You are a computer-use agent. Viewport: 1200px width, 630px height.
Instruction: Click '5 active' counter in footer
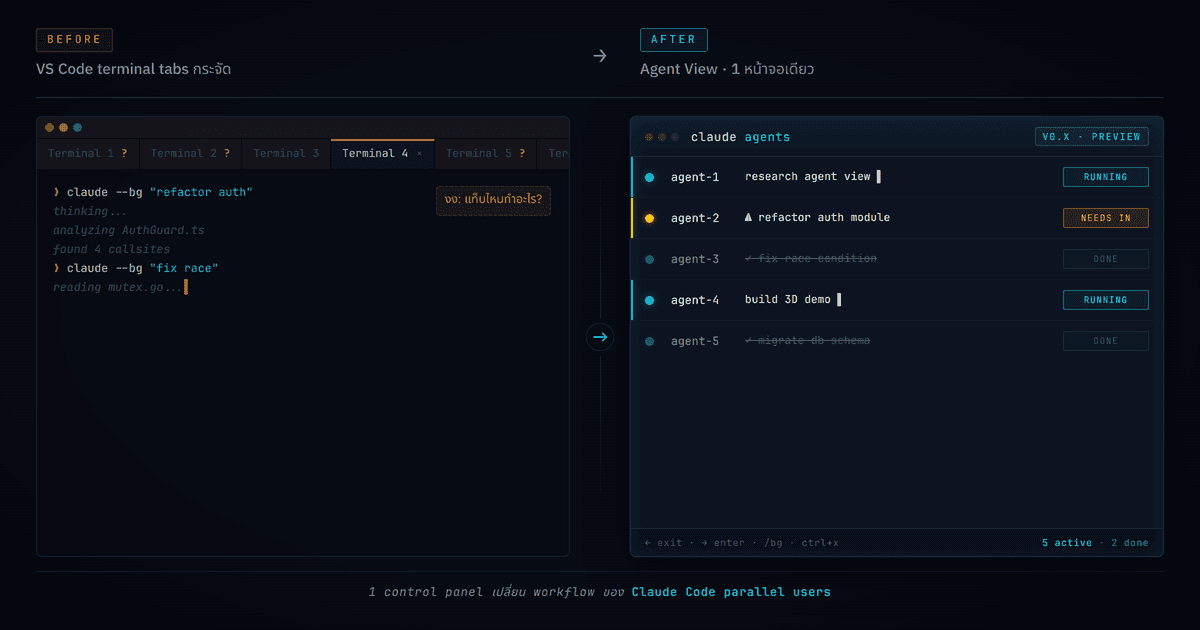coord(1067,543)
